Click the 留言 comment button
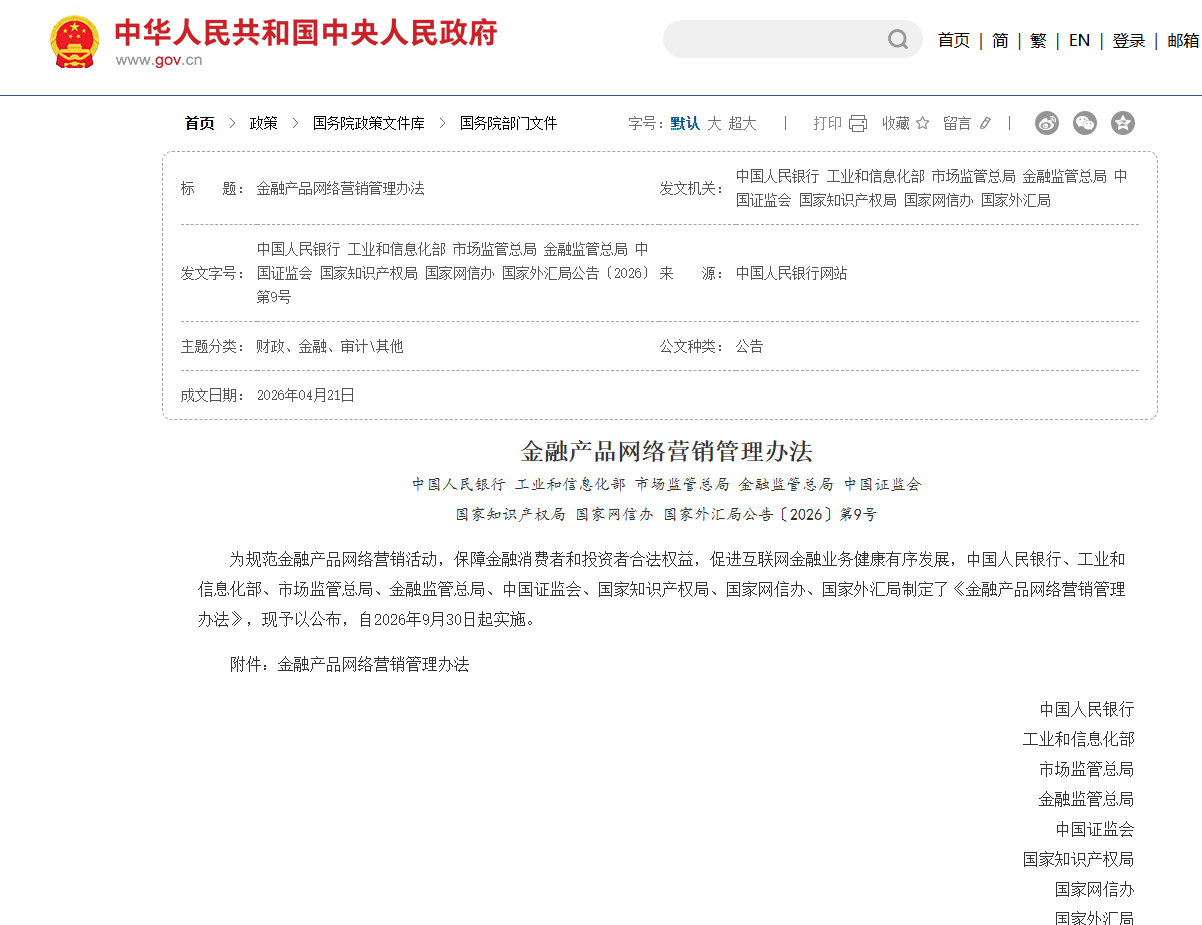1202x925 pixels. pos(957,123)
